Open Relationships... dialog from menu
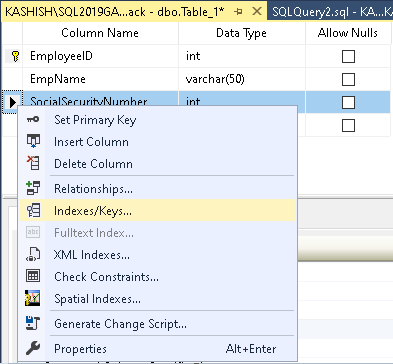This screenshot has height=364, width=393. tap(157, 189)
